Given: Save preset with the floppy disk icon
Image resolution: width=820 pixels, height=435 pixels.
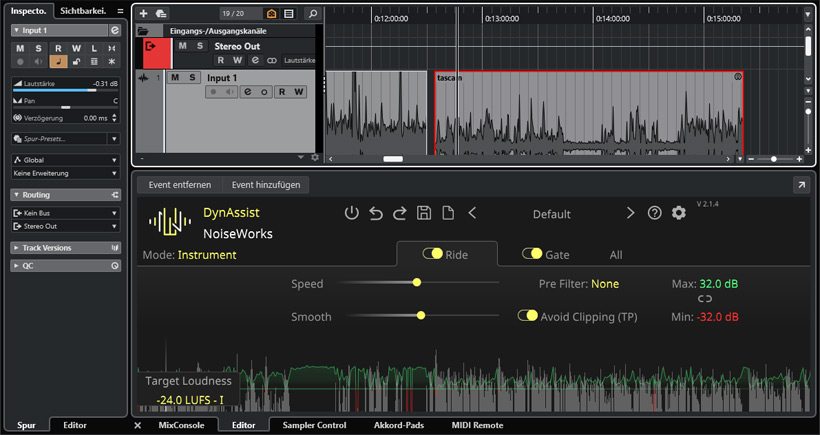Looking at the screenshot, I should [x=424, y=213].
